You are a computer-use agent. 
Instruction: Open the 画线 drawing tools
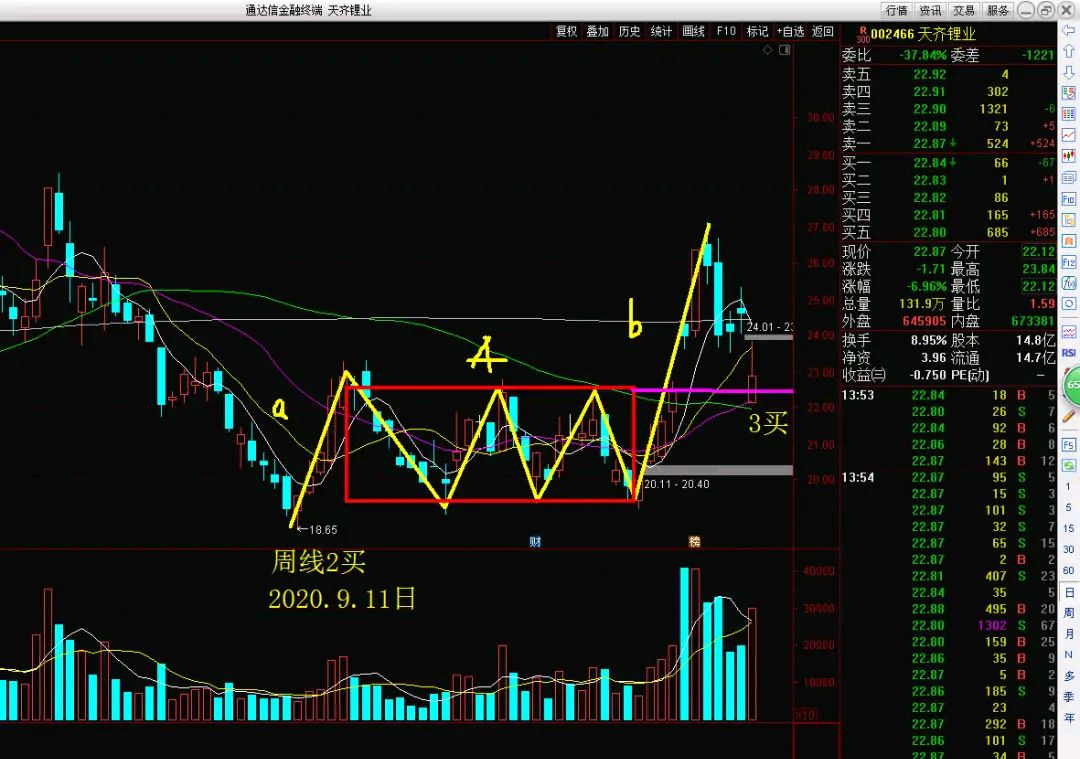coord(694,32)
